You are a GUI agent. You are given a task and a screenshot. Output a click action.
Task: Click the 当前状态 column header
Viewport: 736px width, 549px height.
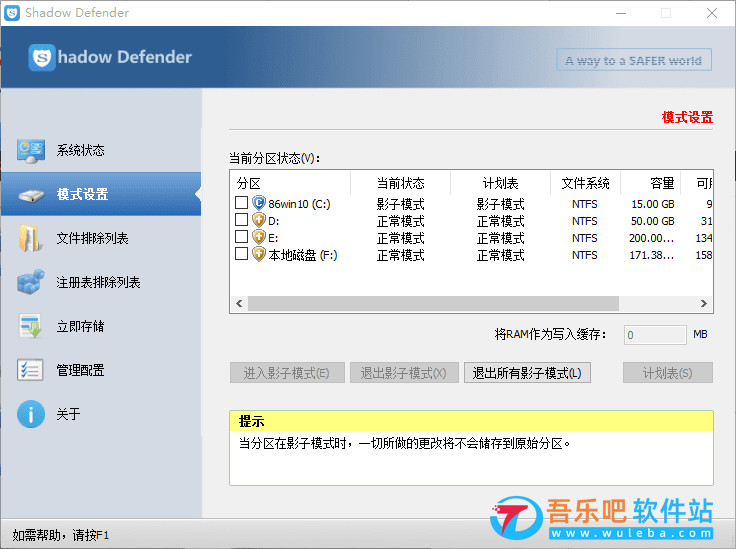(400, 183)
